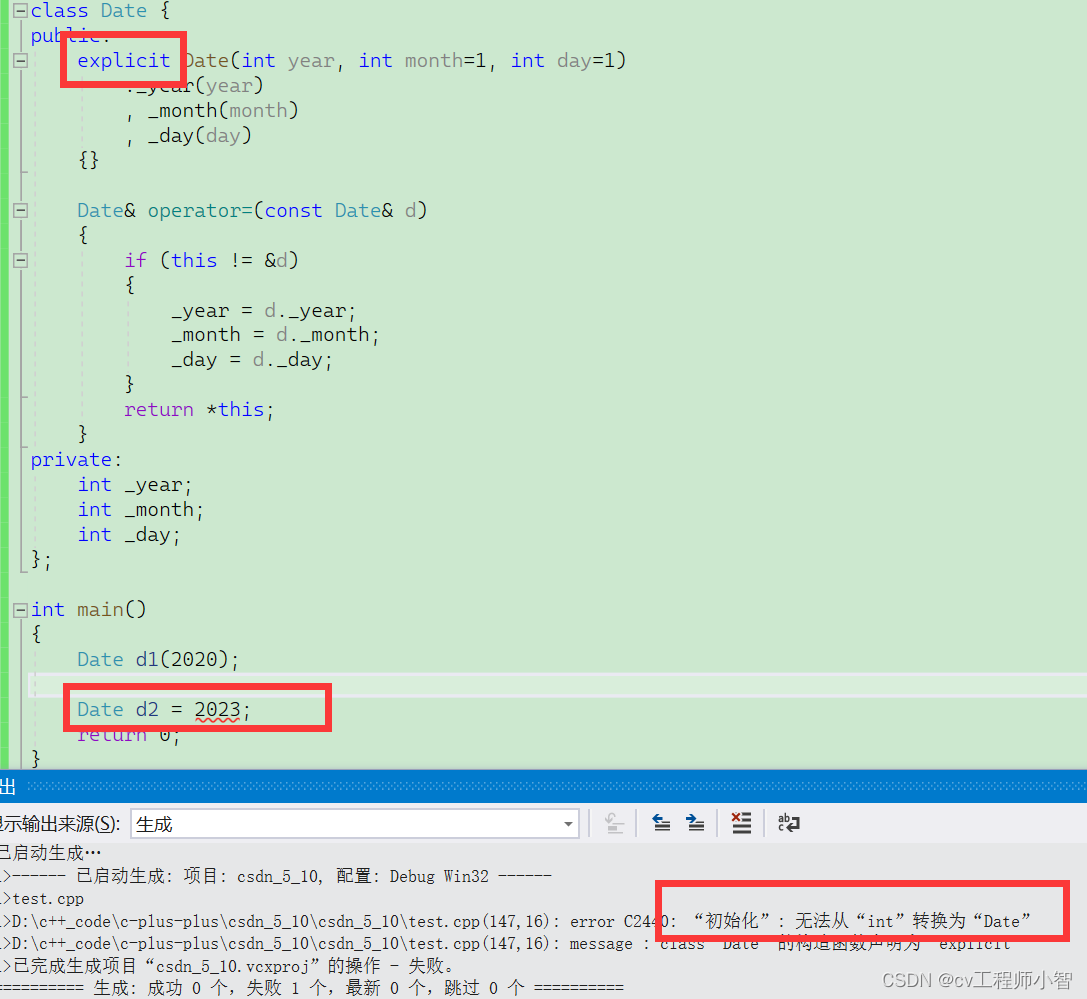1087x999 pixels.
Task: Collapse the main function body
Action: point(19,609)
